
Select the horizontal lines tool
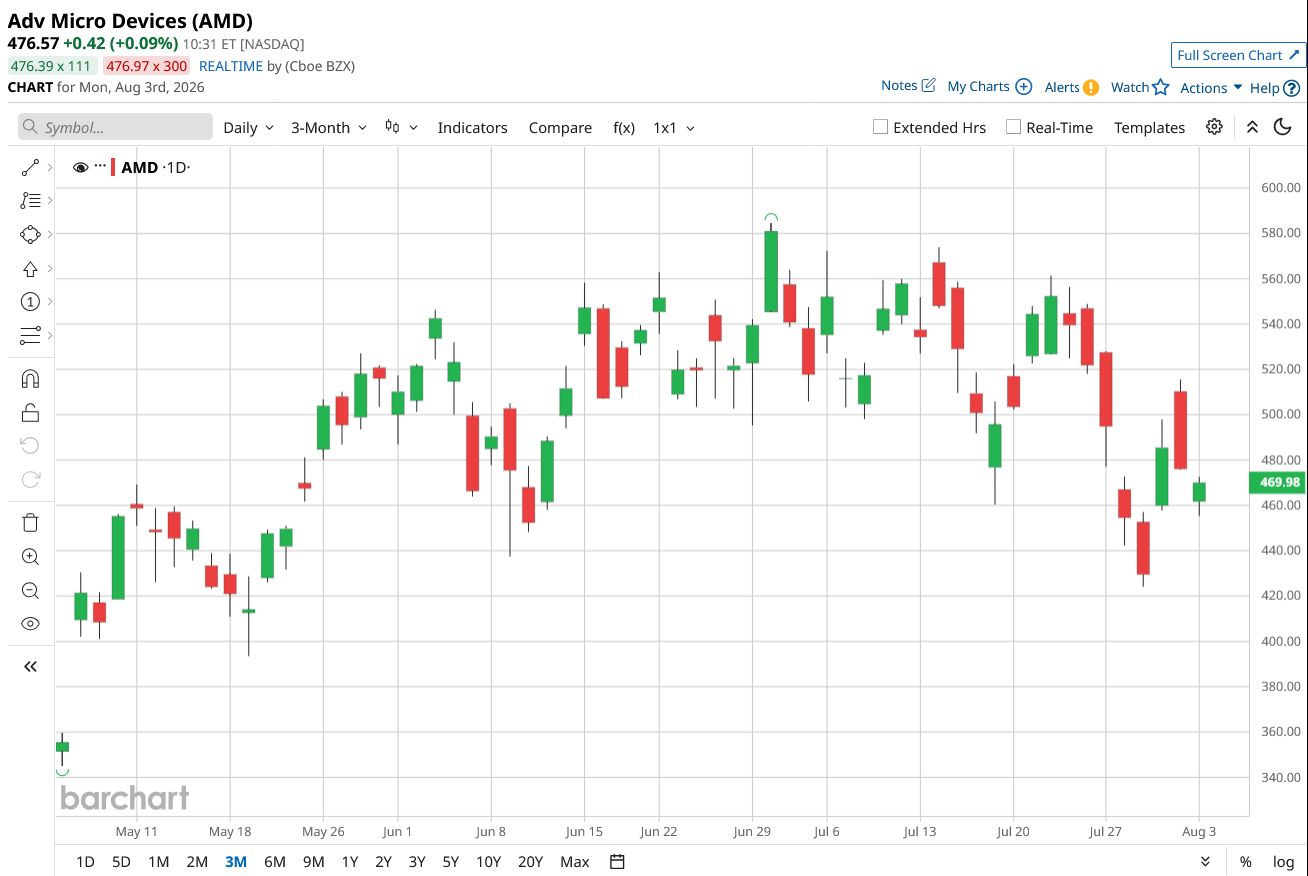pyautogui.click(x=30, y=334)
